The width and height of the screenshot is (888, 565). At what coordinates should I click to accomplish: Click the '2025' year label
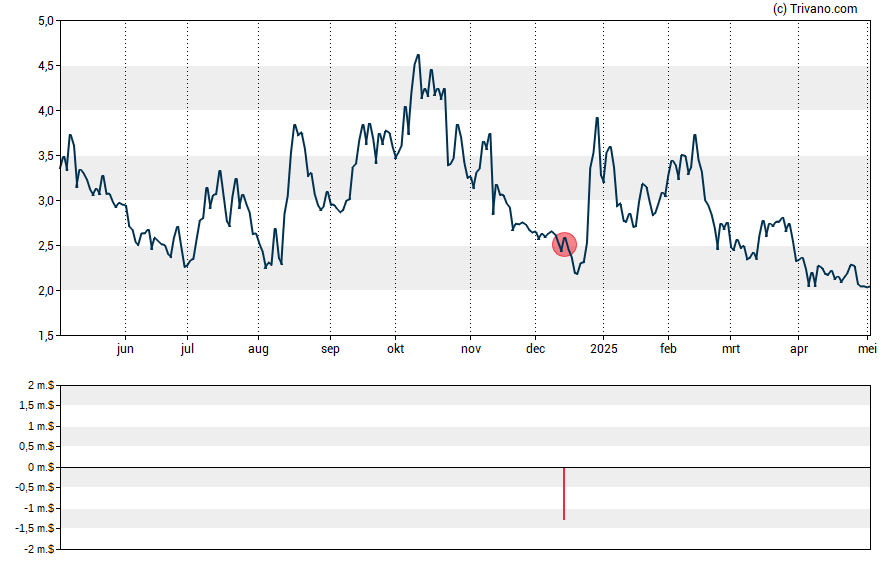click(x=604, y=349)
